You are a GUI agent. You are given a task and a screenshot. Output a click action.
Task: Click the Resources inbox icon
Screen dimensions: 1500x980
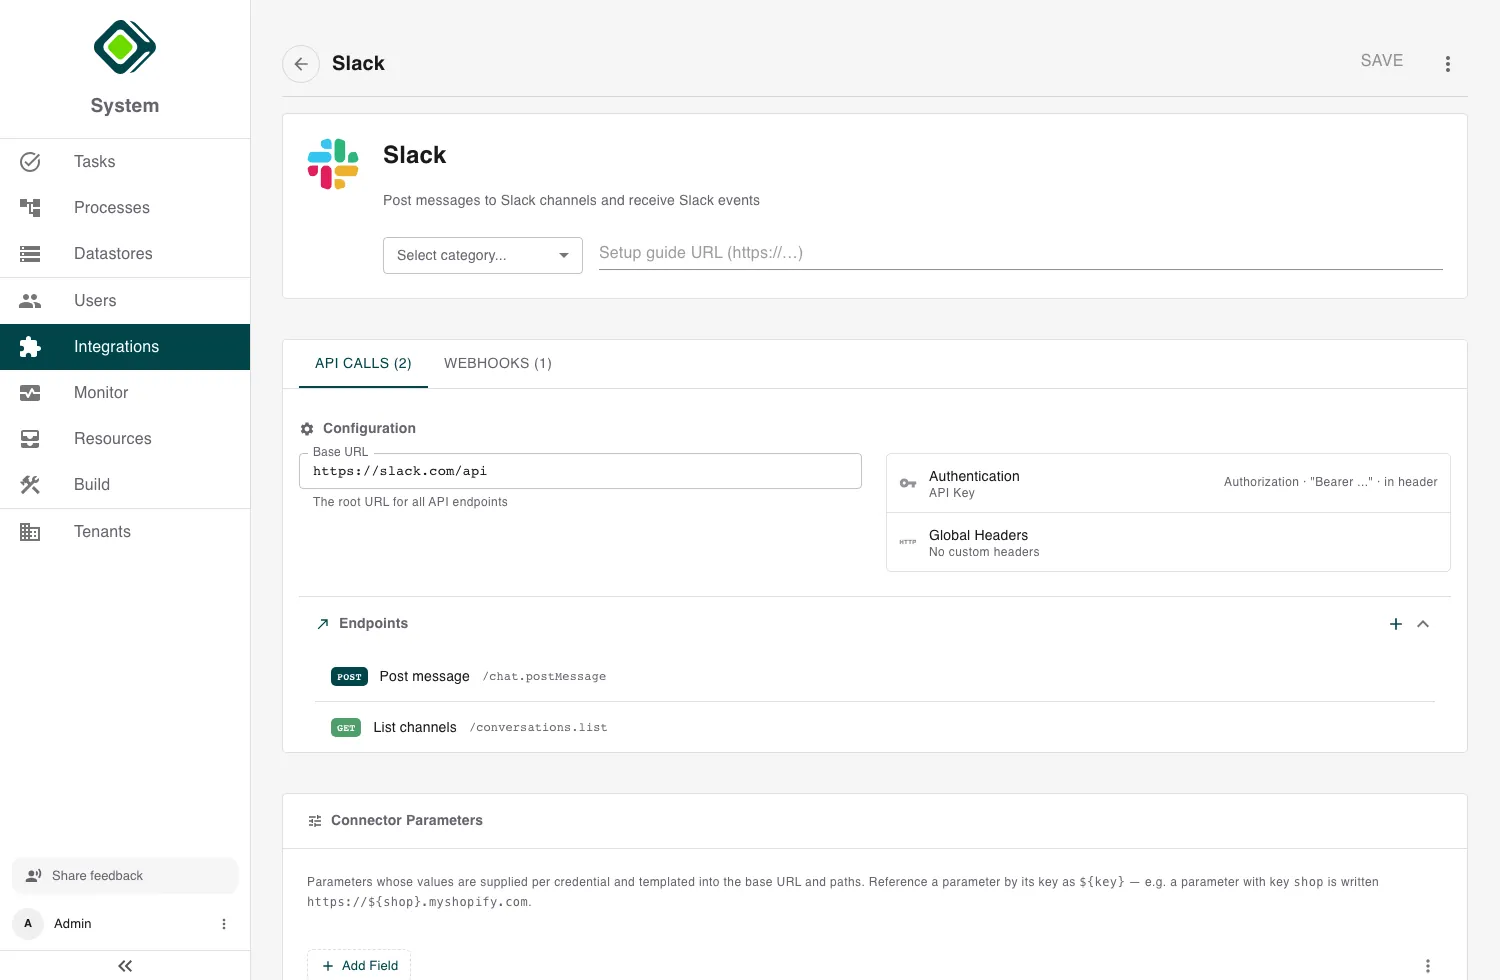click(30, 439)
